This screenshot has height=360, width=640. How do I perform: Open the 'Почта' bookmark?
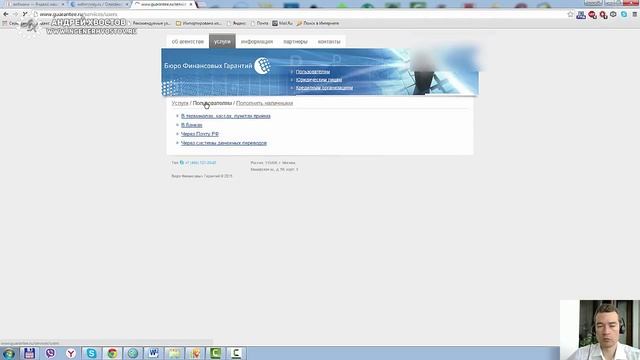259,23
